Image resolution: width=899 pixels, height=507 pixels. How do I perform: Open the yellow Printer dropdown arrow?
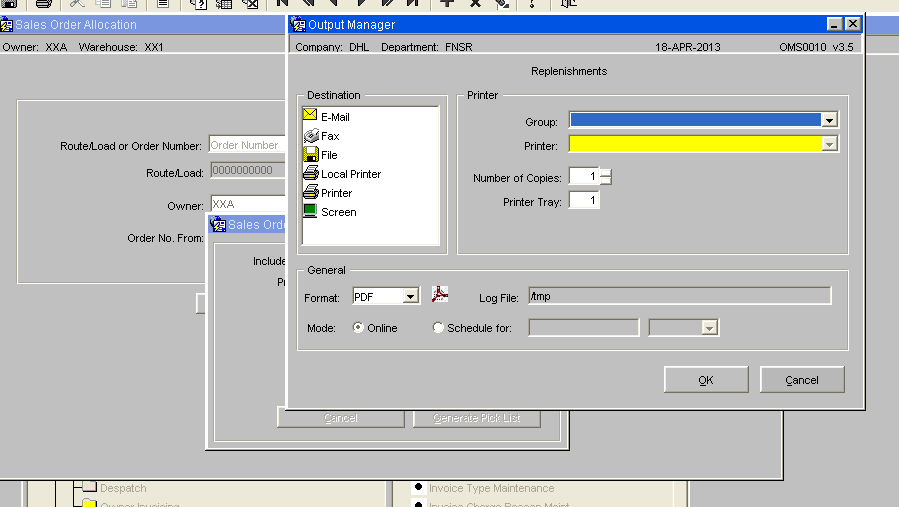click(x=829, y=144)
